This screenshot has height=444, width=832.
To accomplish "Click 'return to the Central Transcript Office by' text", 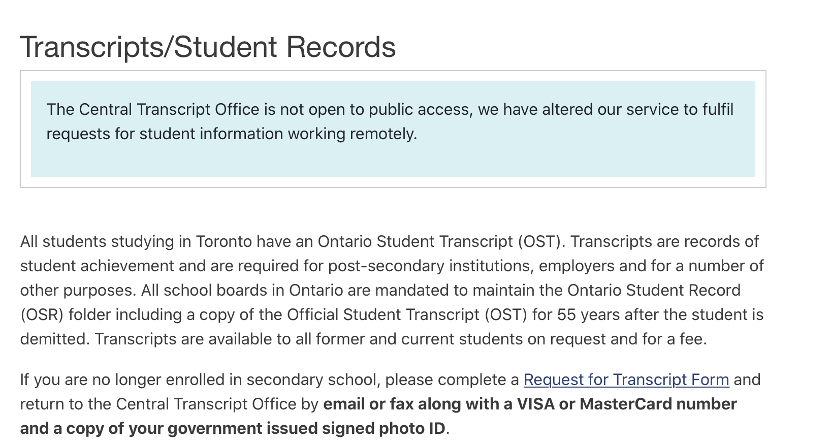I will (169, 404).
